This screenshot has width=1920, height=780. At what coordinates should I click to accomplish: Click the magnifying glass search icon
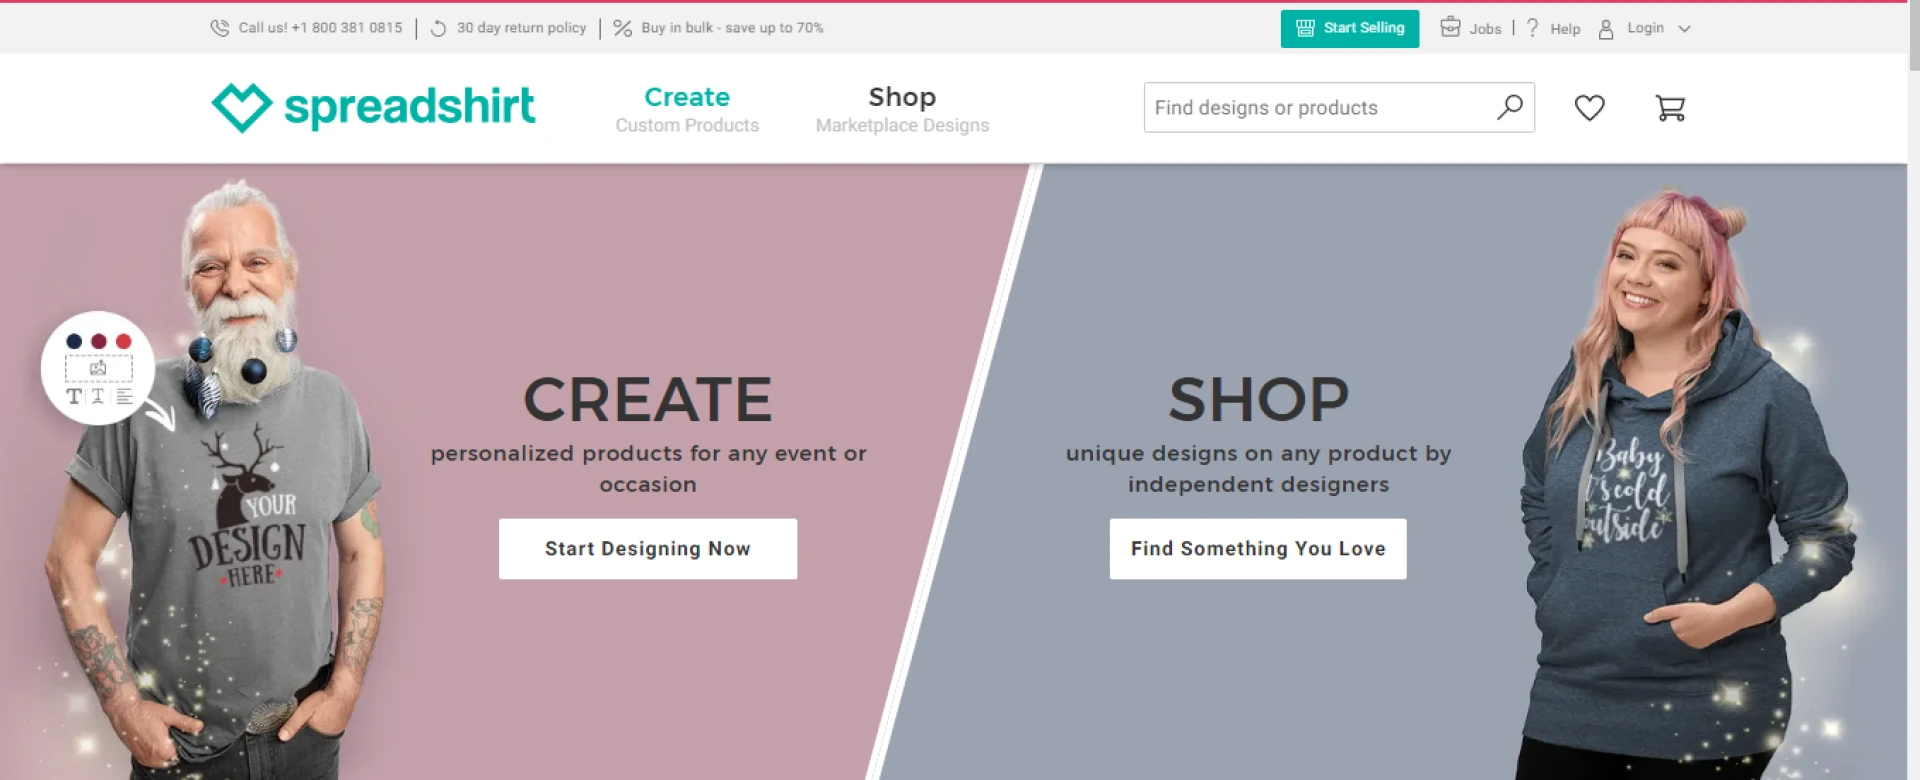pos(1509,107)
